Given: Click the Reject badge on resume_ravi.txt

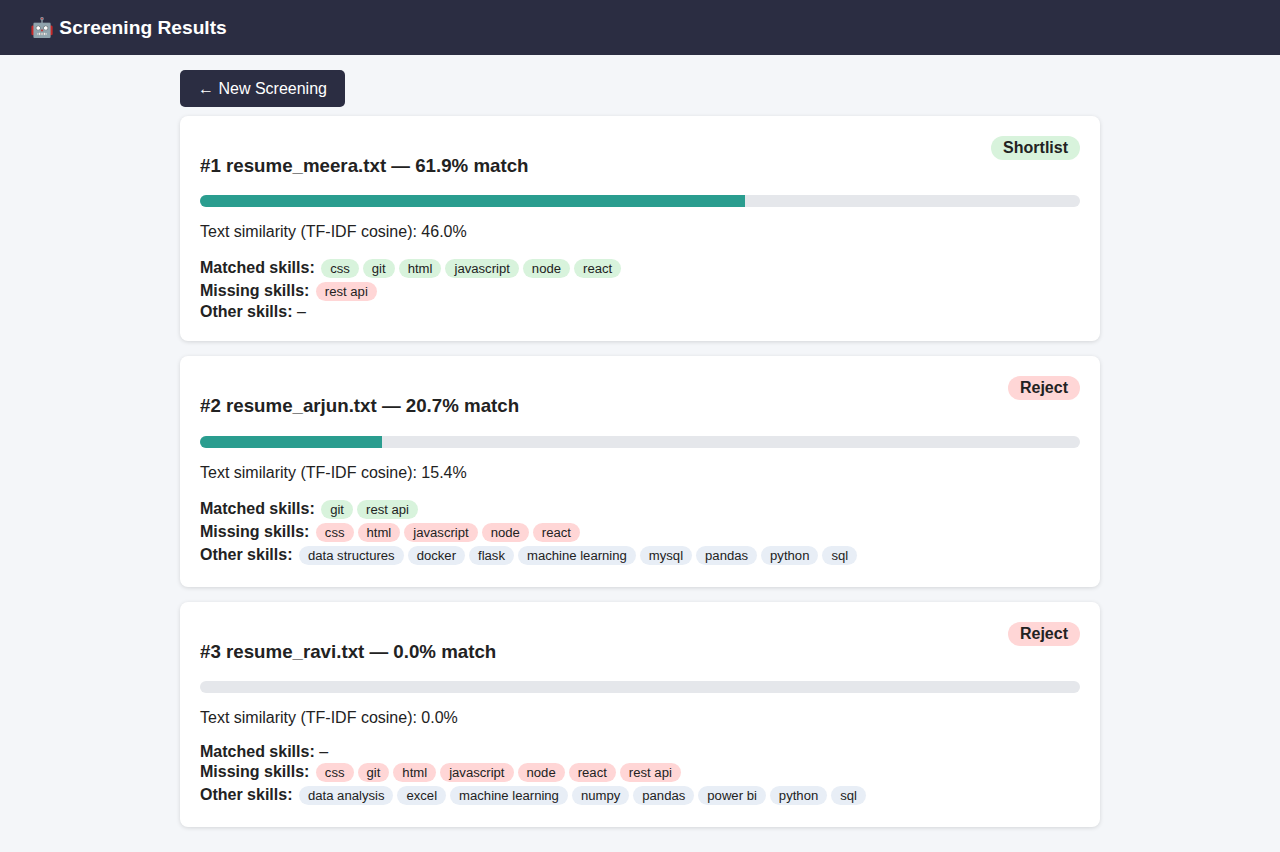Looking at the screenshot, I should pyautogui.click(x=1044, y=634).
